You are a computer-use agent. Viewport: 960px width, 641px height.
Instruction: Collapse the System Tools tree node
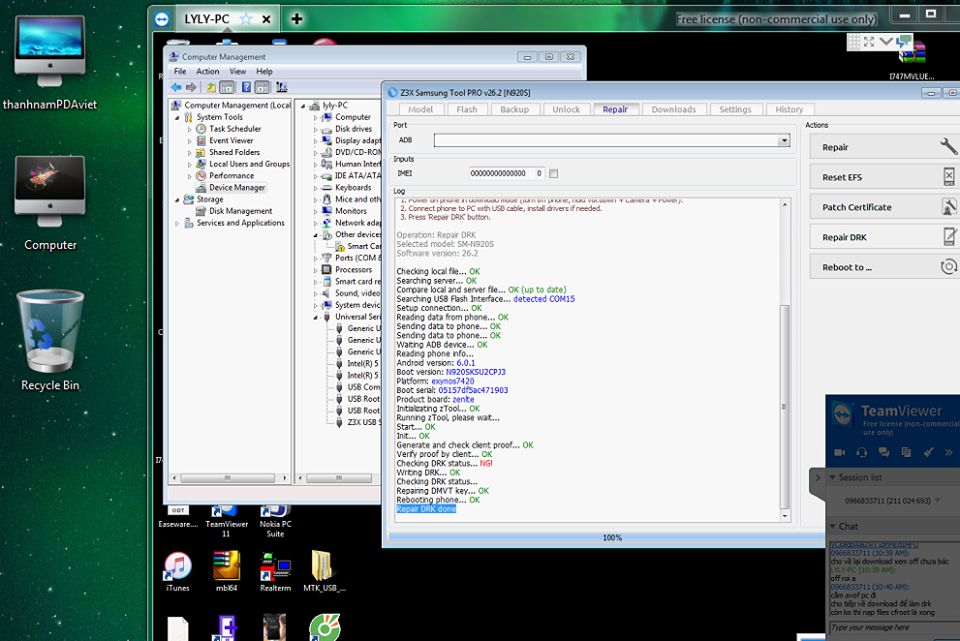pyautogui.click(x=178, y=118)
